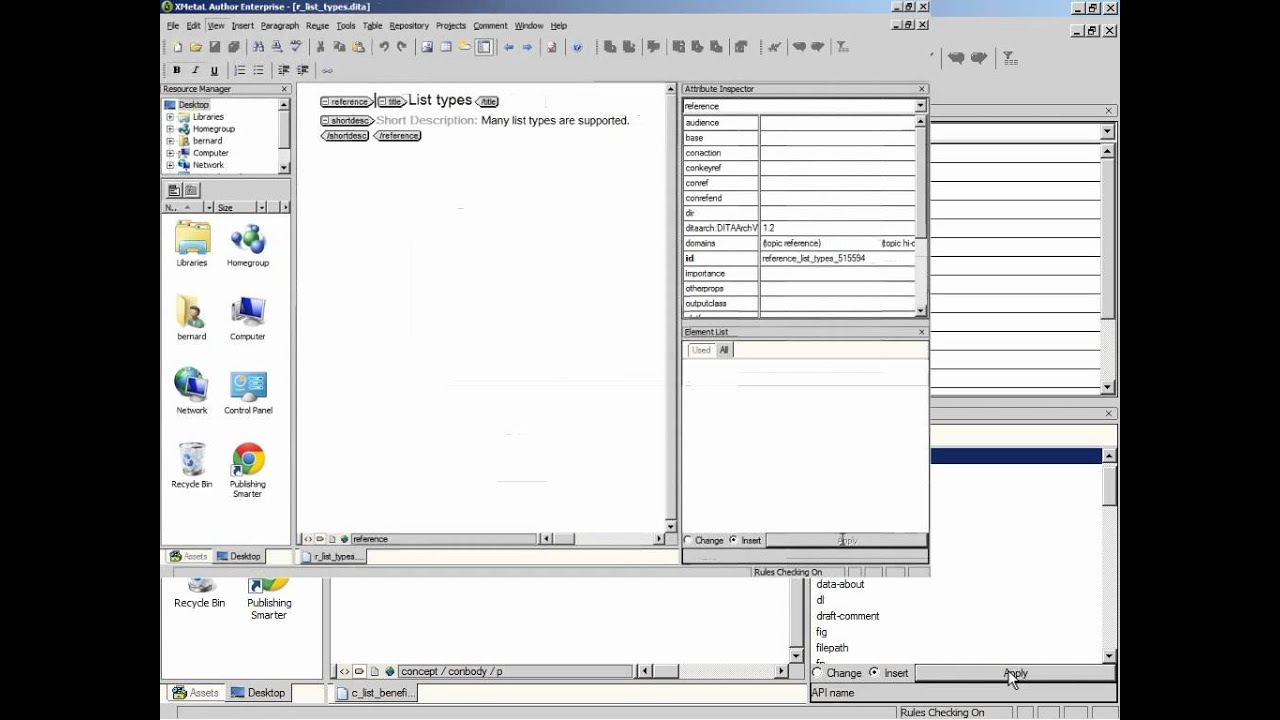Click Apply button in back window
Viewport: 1280px width, 720px height.
(1015, 673)
